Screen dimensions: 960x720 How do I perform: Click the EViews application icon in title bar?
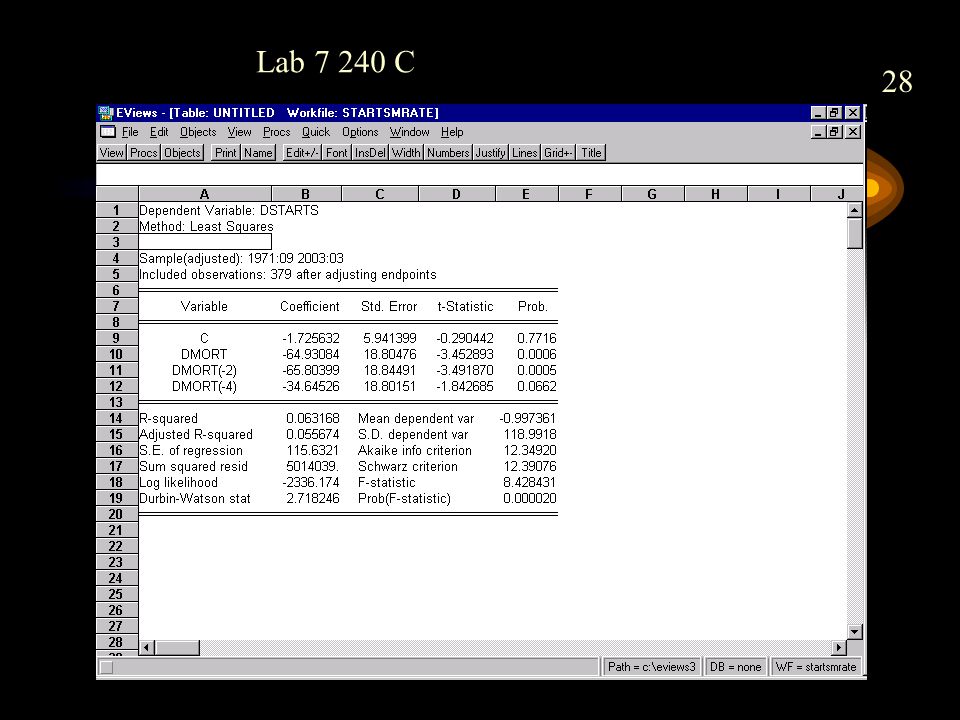point(106,113)
